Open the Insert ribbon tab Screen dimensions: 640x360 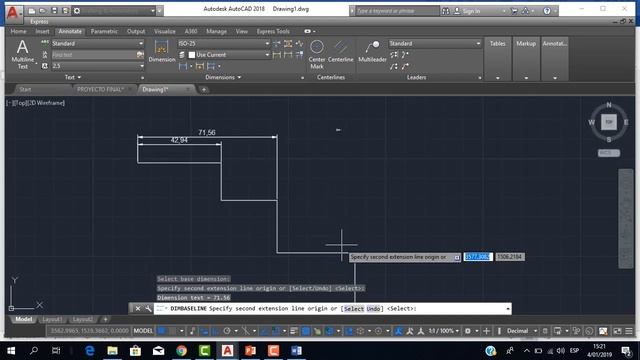click(x=42, y=31)
